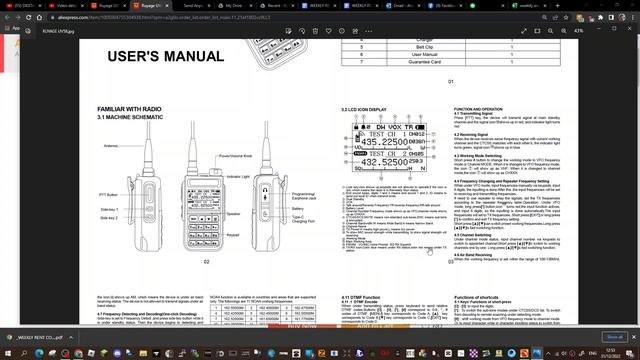Enter full screen with the expand arrows icon
This screenshot has width=640, height=360.
524,31
